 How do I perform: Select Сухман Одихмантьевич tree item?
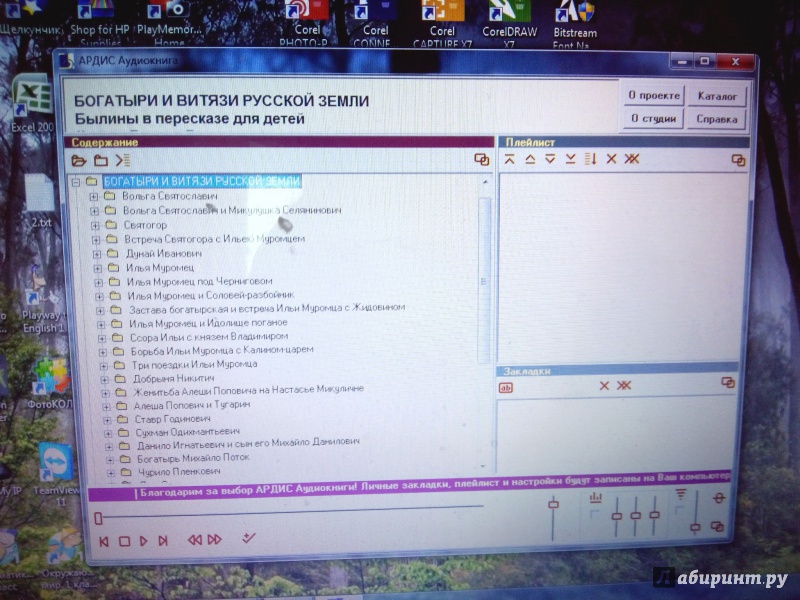pyautogui.click(x=187, y=432)
